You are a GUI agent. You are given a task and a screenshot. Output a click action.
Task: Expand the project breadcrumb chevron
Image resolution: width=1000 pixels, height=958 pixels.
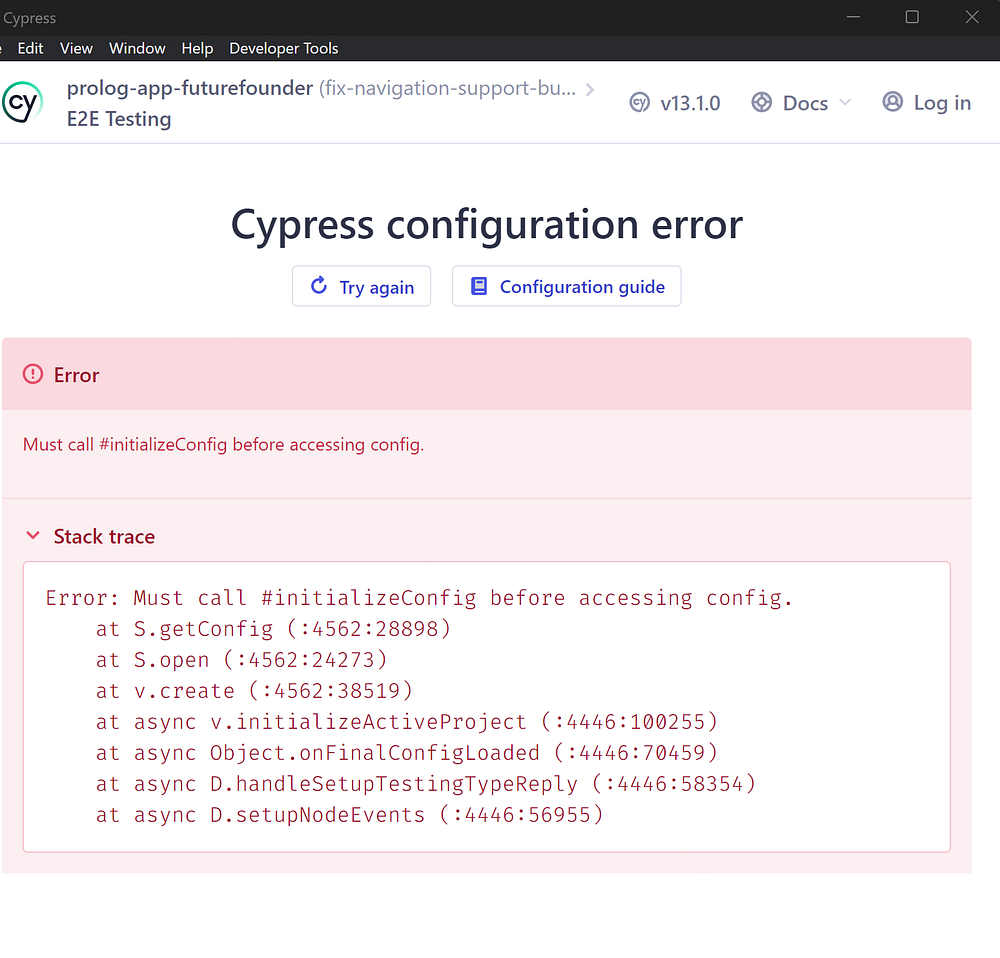pos(590,89)
